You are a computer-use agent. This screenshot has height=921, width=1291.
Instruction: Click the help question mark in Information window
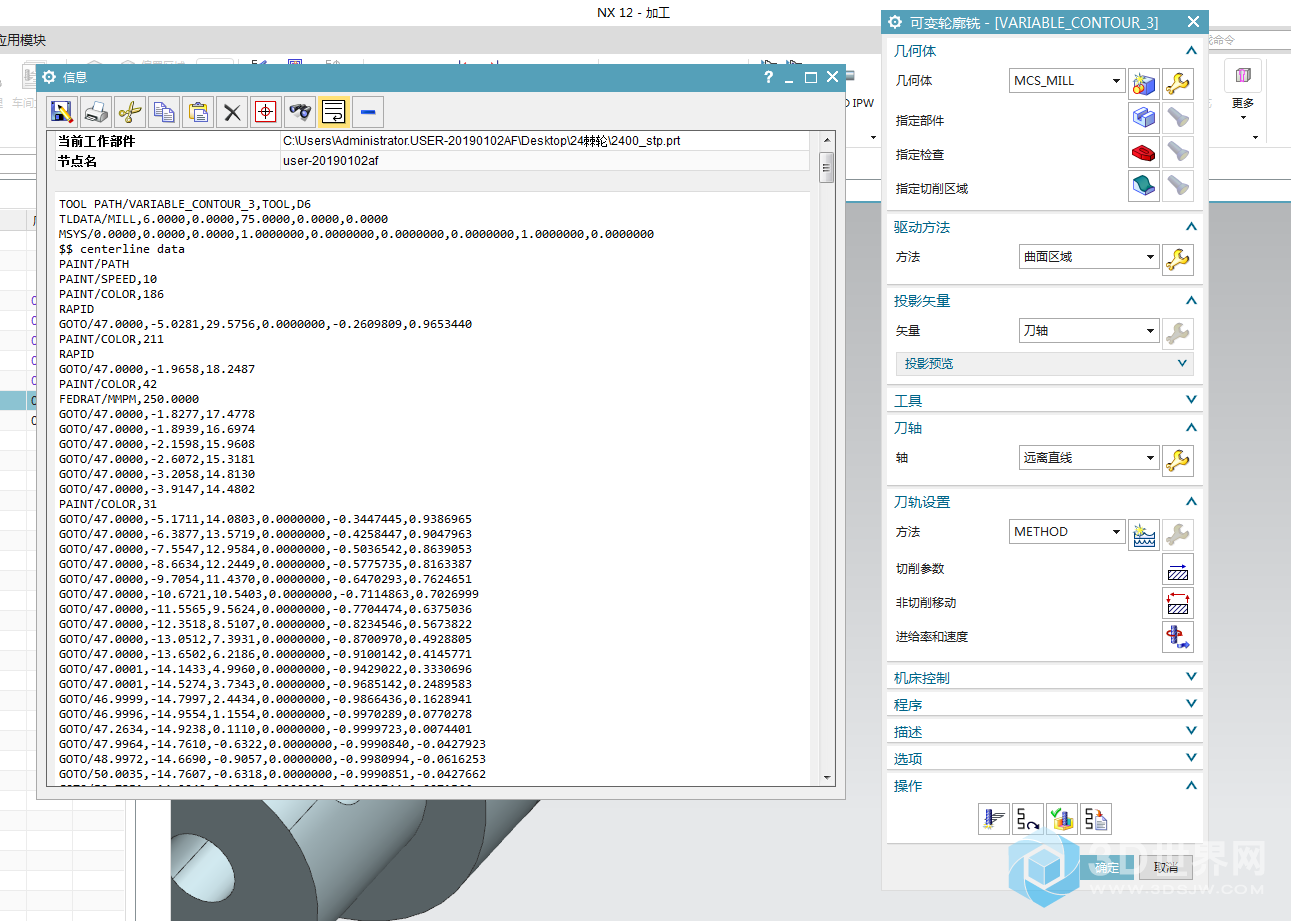click(768, 77)
